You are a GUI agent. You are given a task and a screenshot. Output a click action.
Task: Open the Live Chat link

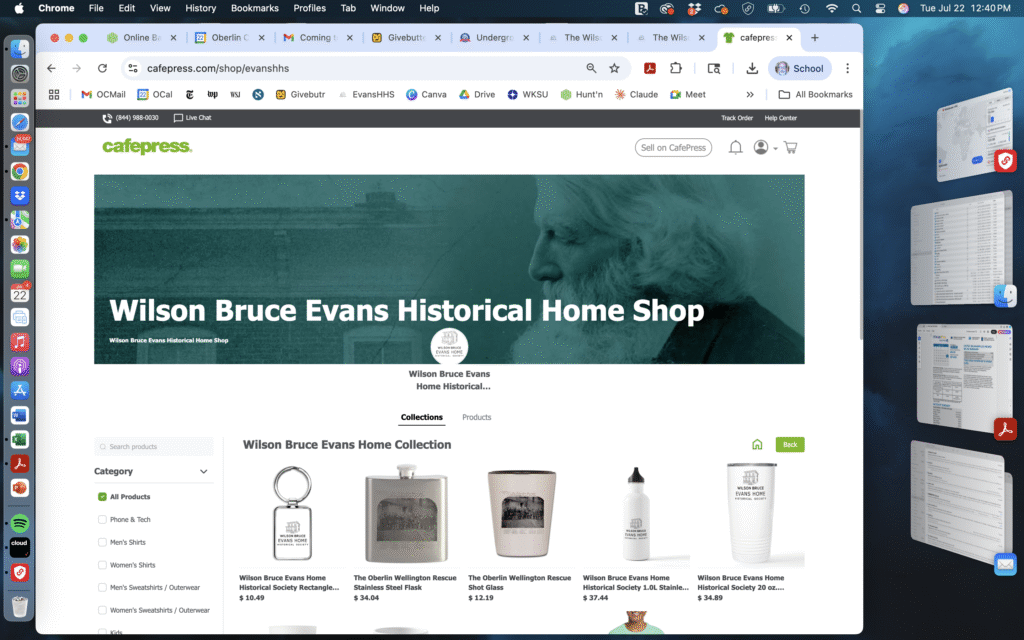[193, 118]
